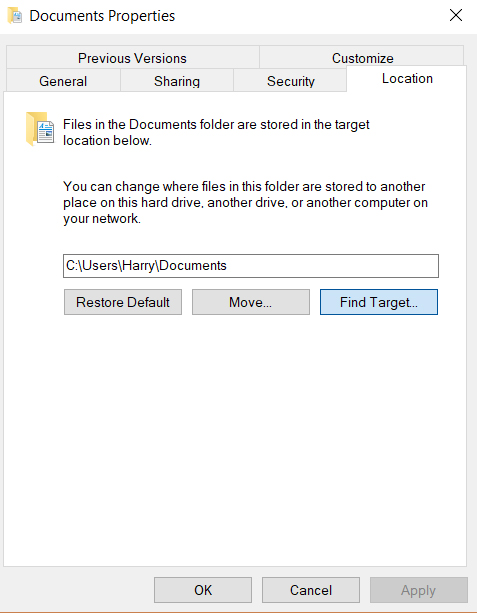Click the 'You can change where files' paragraph
Screen dimensions: 477x613
pos(246,202)
